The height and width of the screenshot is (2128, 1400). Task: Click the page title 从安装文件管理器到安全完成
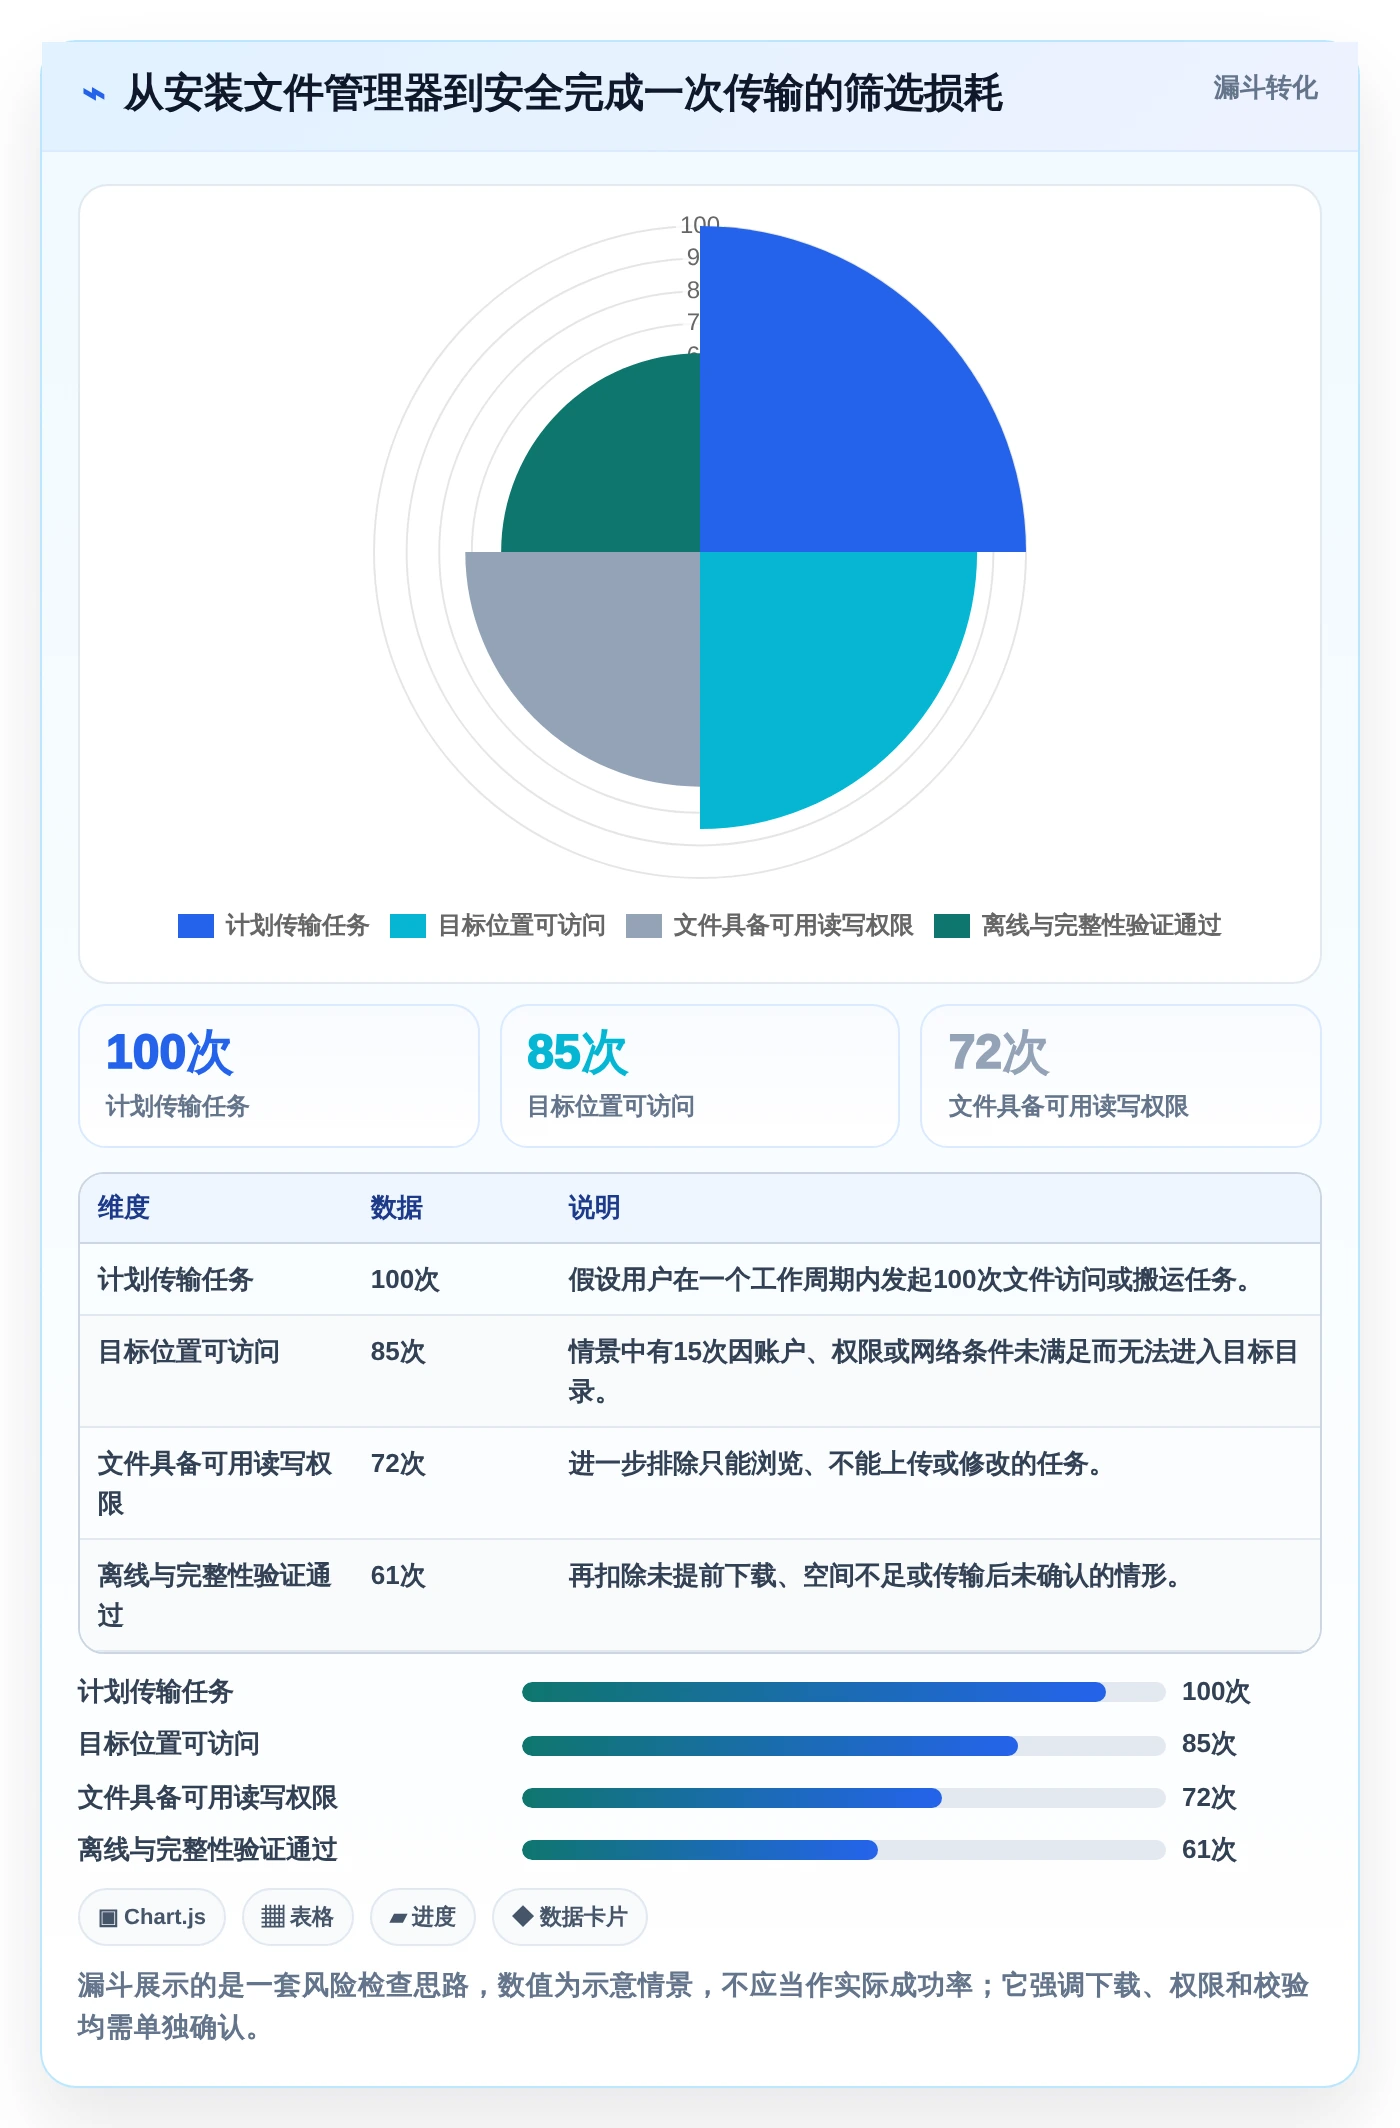[563, 94]
